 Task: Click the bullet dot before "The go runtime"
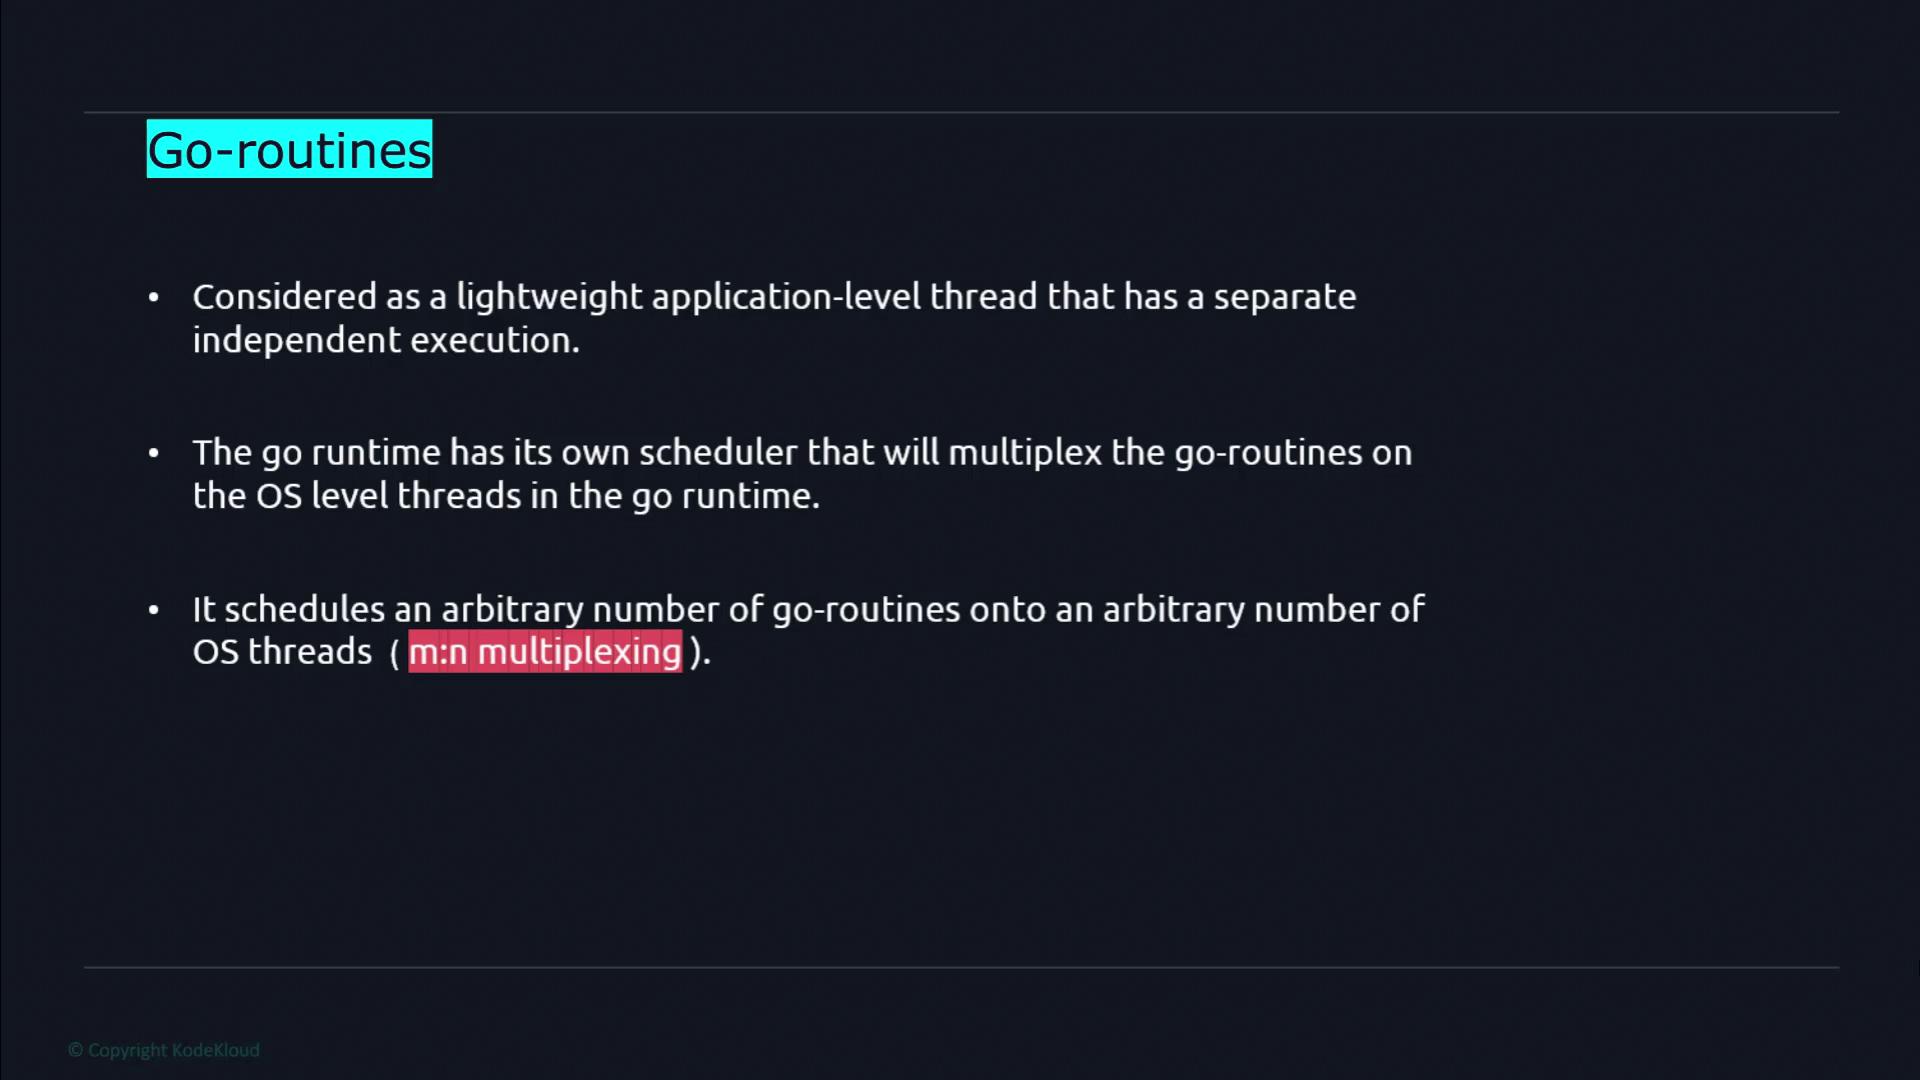pos(153,453)
